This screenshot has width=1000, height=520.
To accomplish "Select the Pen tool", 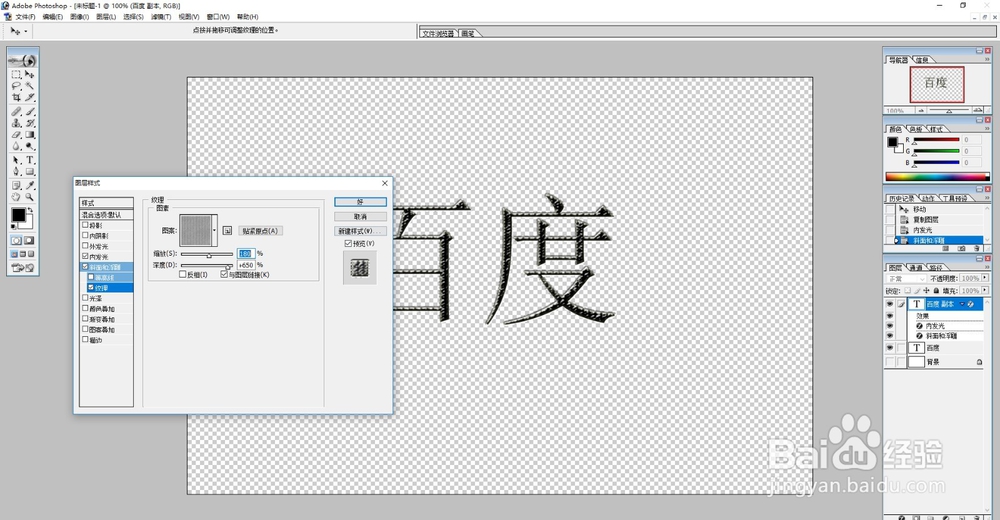I will click(16, 172).
